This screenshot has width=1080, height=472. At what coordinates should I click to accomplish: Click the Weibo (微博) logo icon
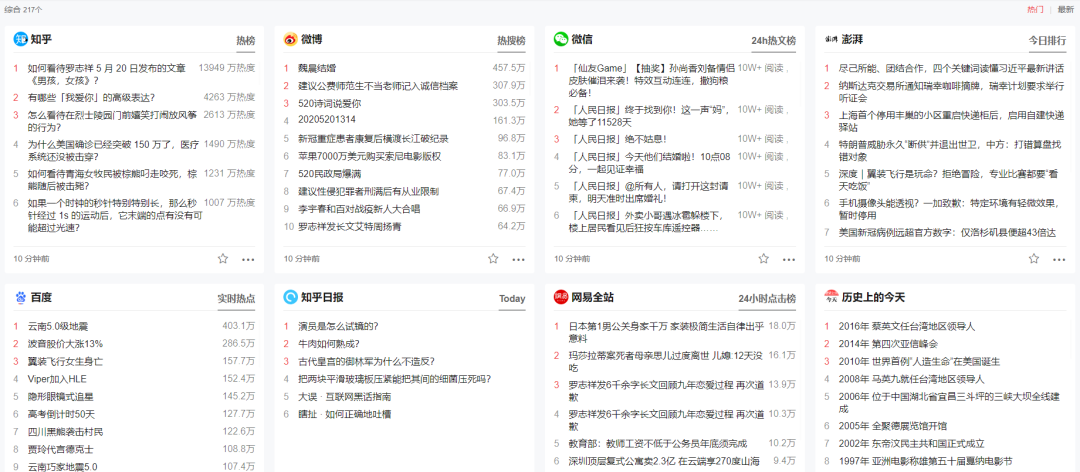290,39
